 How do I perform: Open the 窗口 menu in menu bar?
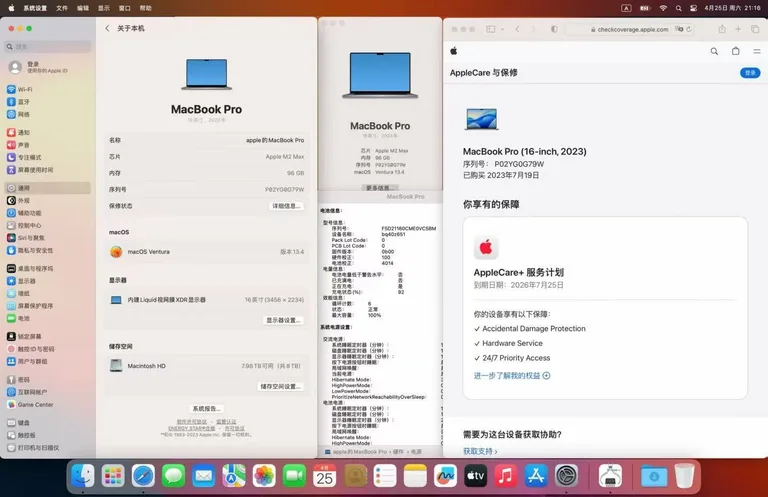coord(125,7)
